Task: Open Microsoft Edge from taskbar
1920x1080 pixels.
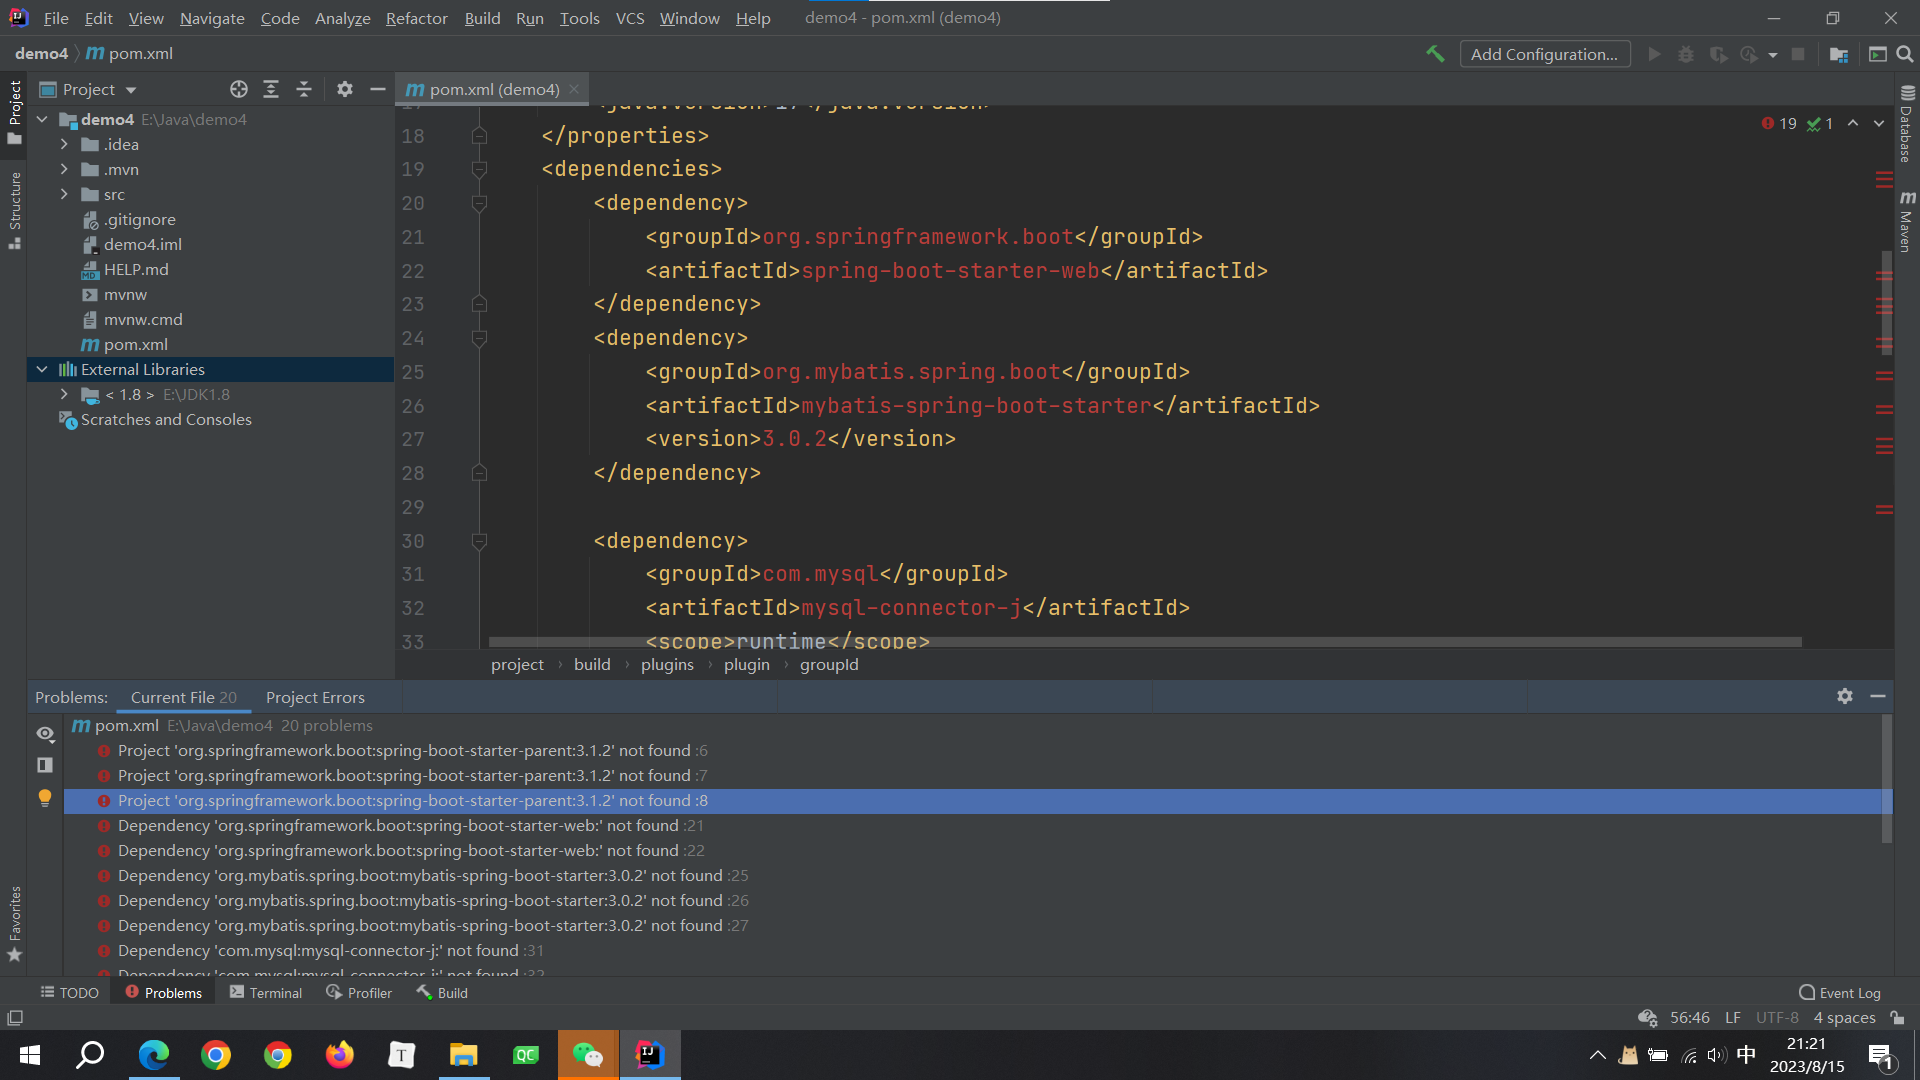Action: point(154,1055)
